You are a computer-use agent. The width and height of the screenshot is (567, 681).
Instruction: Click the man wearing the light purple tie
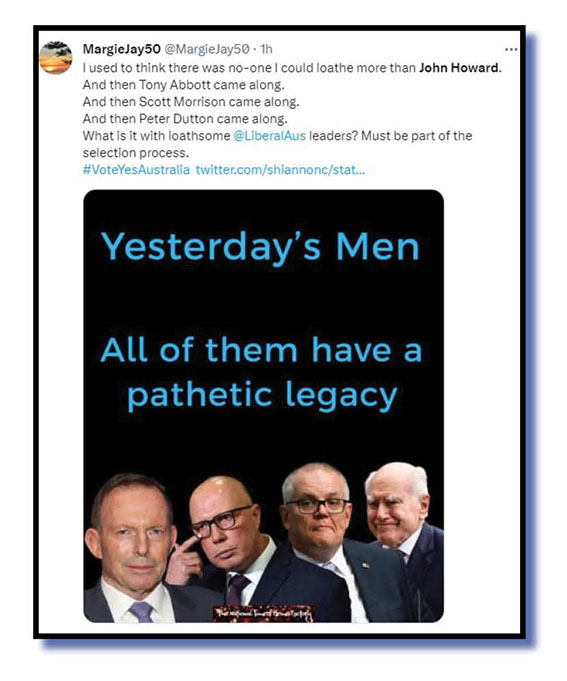coord(132,547)
